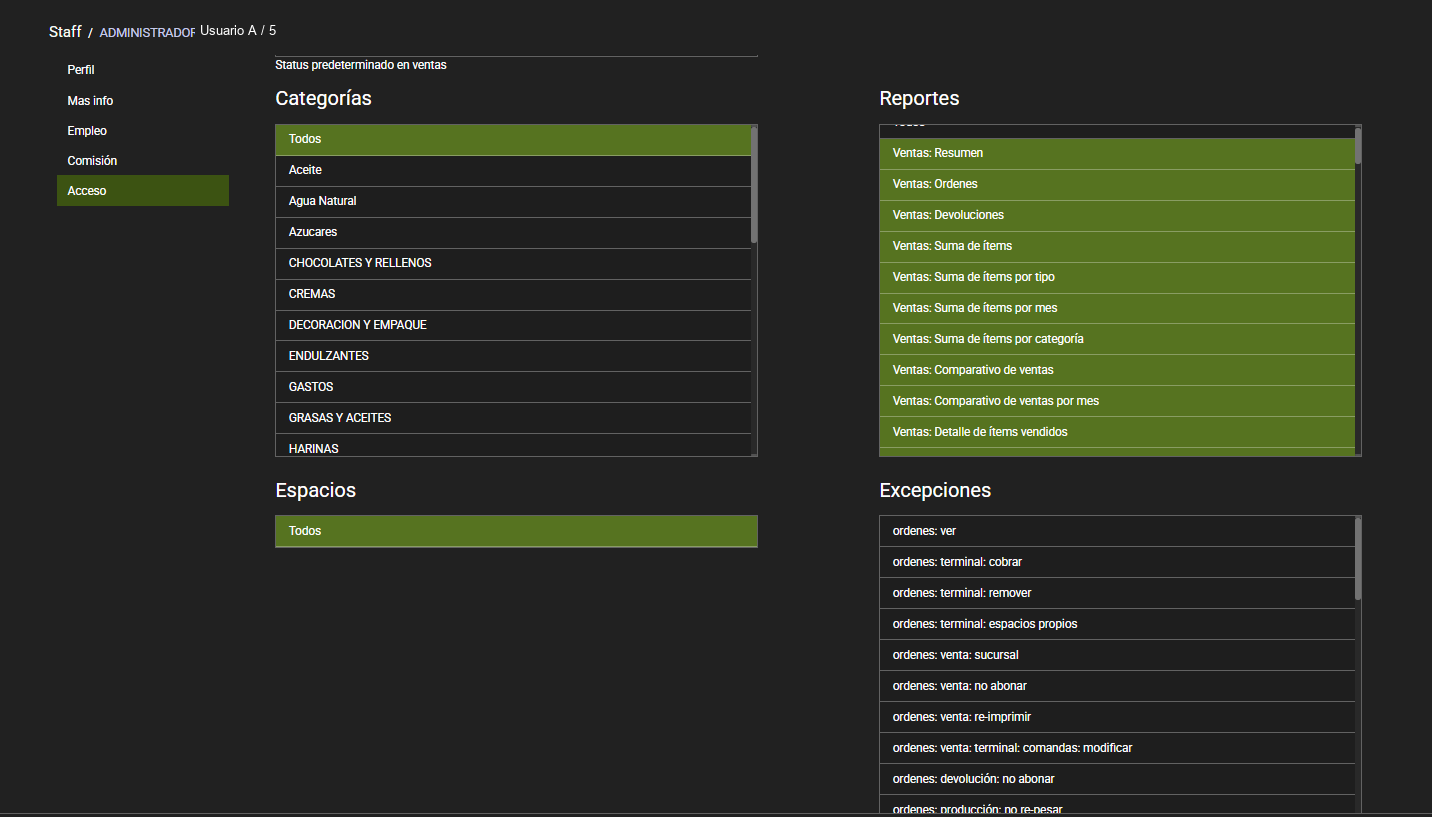Select the ENDULZANTES category
Screen dimensions: 1432x817
point(513,357)
